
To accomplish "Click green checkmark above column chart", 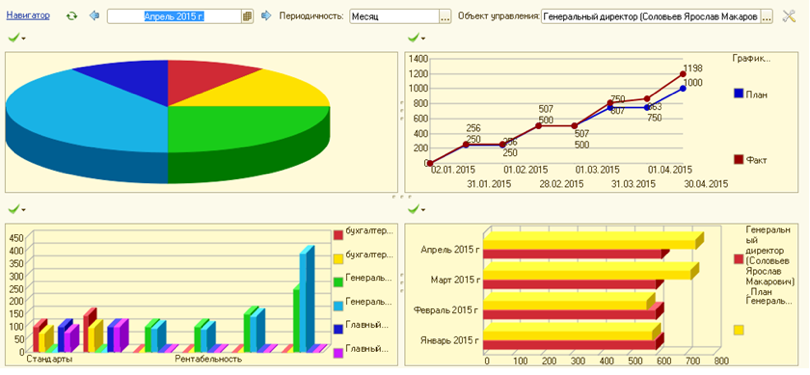I will (x=14, y=209).
